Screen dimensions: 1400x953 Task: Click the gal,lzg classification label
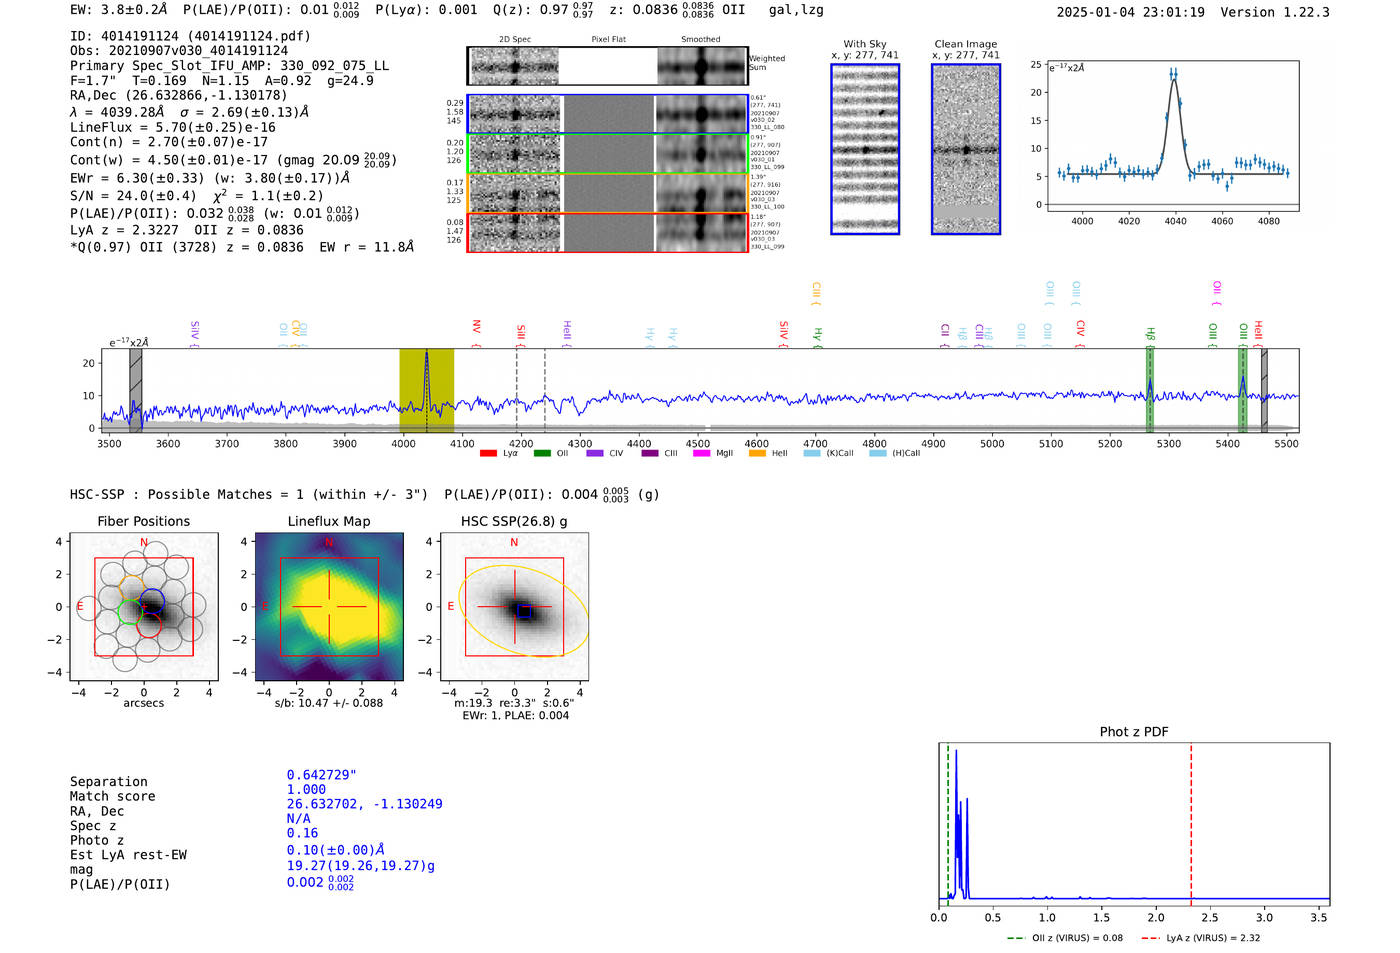pos(796,10)
